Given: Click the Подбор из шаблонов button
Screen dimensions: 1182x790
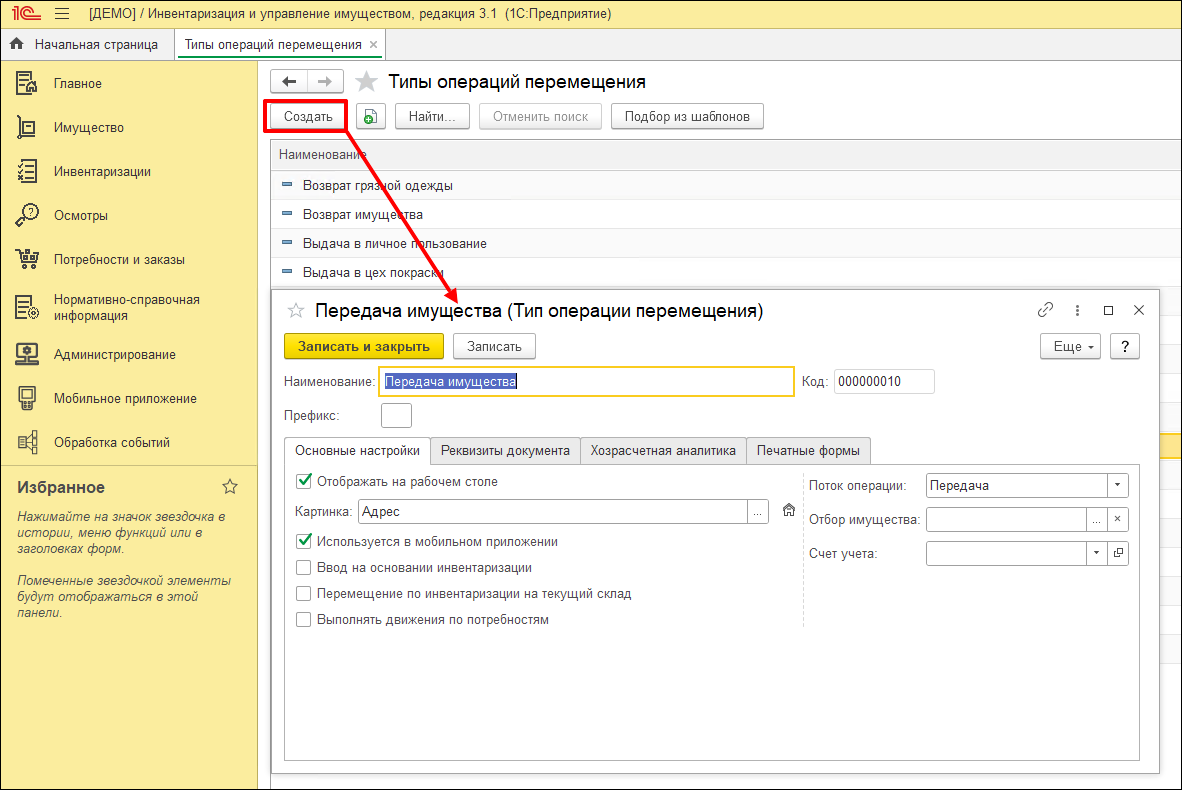Looking at the screenshot, I should coord(687,116).
